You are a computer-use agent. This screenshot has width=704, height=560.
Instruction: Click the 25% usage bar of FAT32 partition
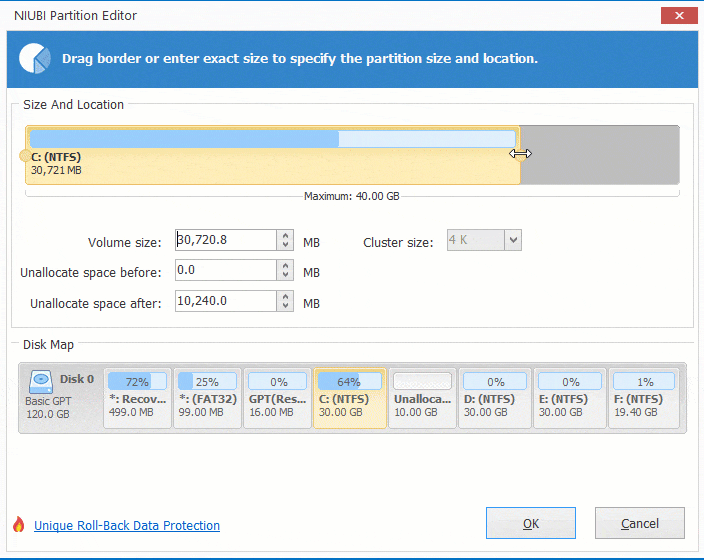(207, 382)
